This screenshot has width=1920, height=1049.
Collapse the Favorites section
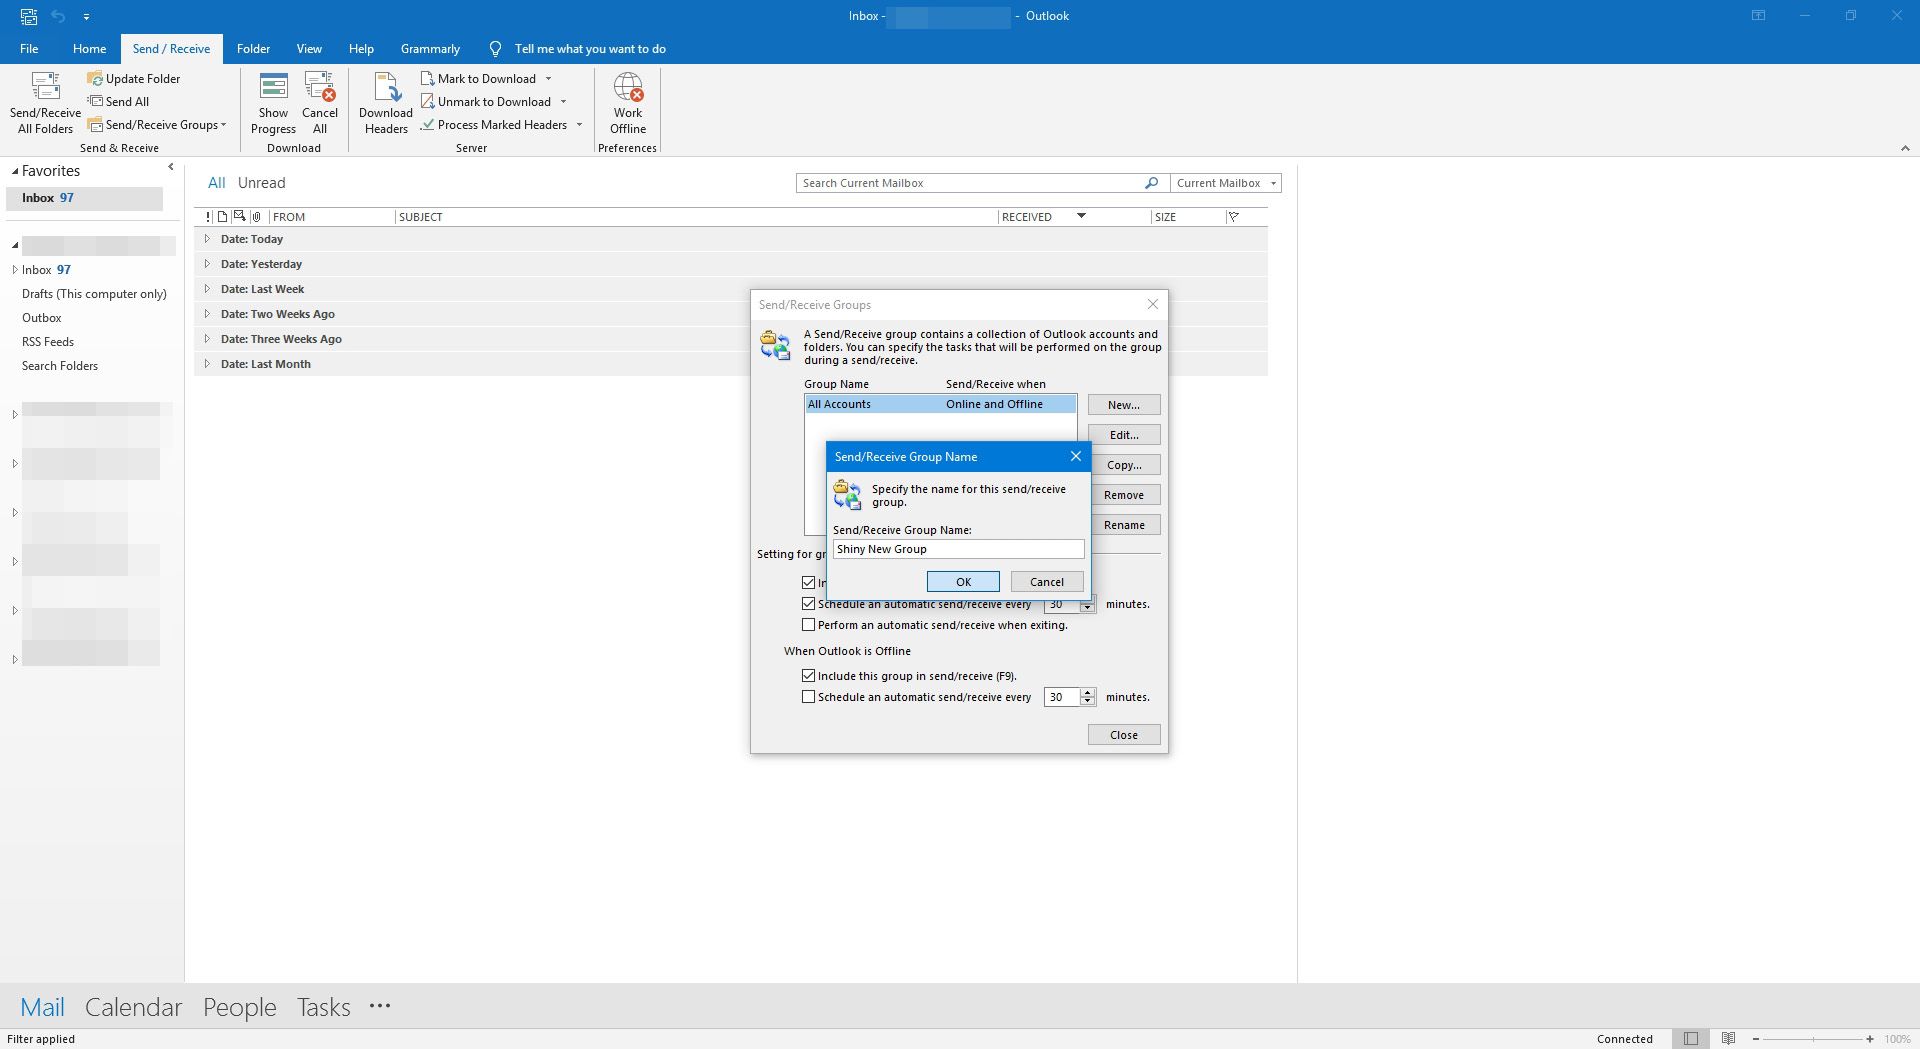[15, 171]
